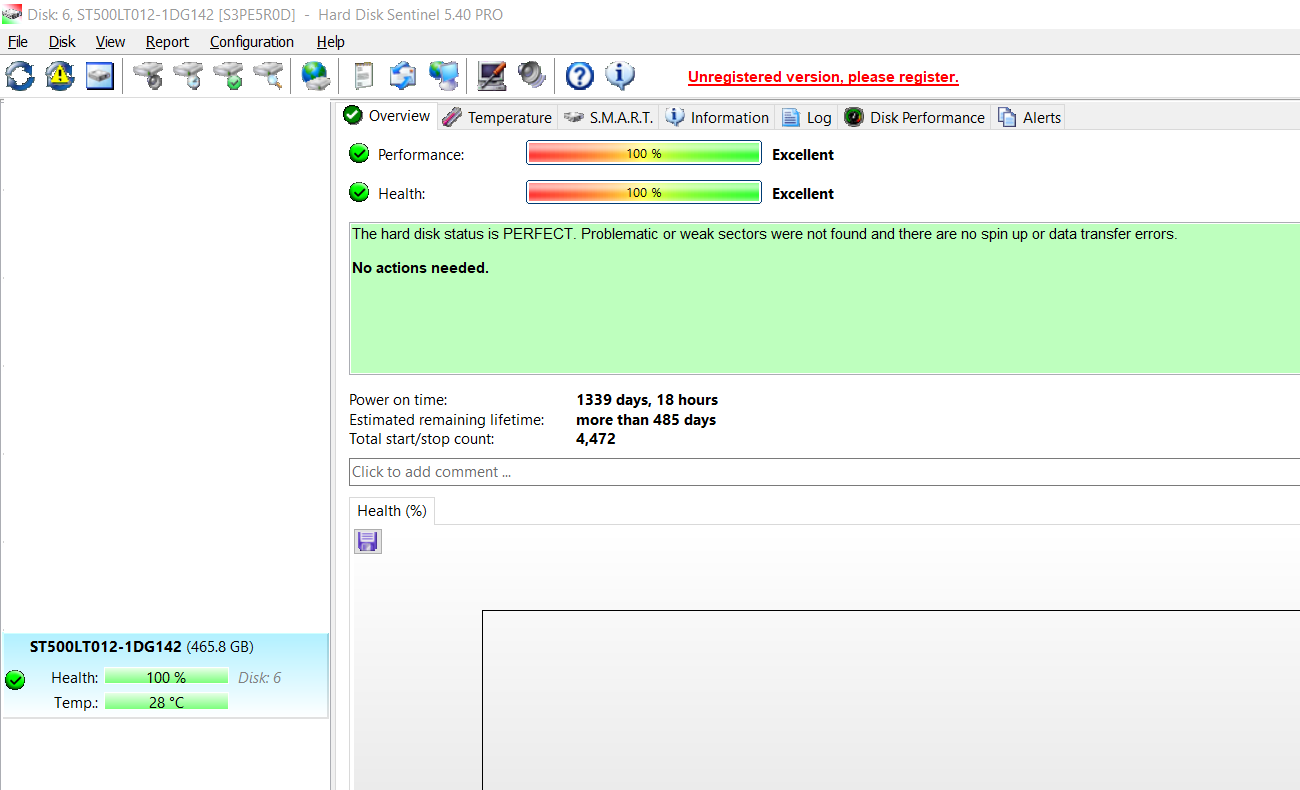Click the Performance 100% progress bar
The image size is (1300, 790).
pos(644,154)
